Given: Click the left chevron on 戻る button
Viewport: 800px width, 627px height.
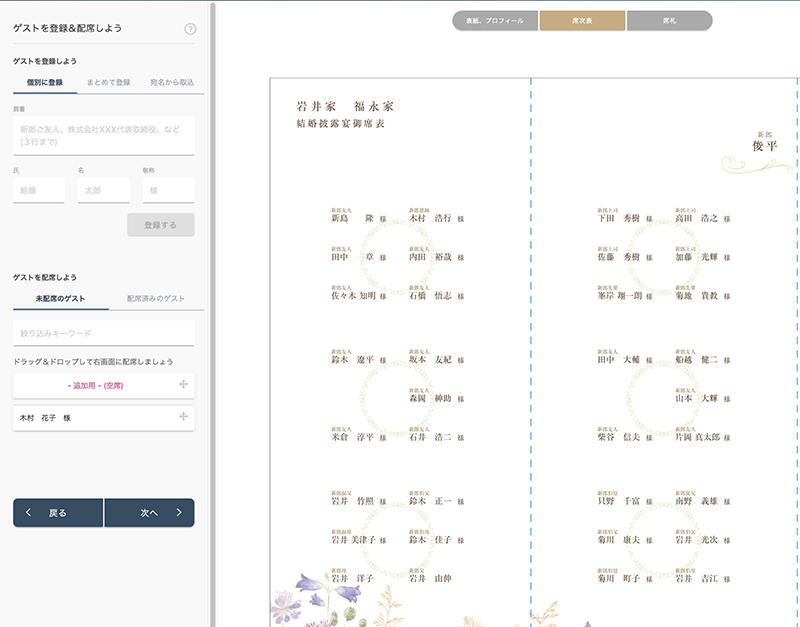Looking at the screenshot, I should click(28, 513).
